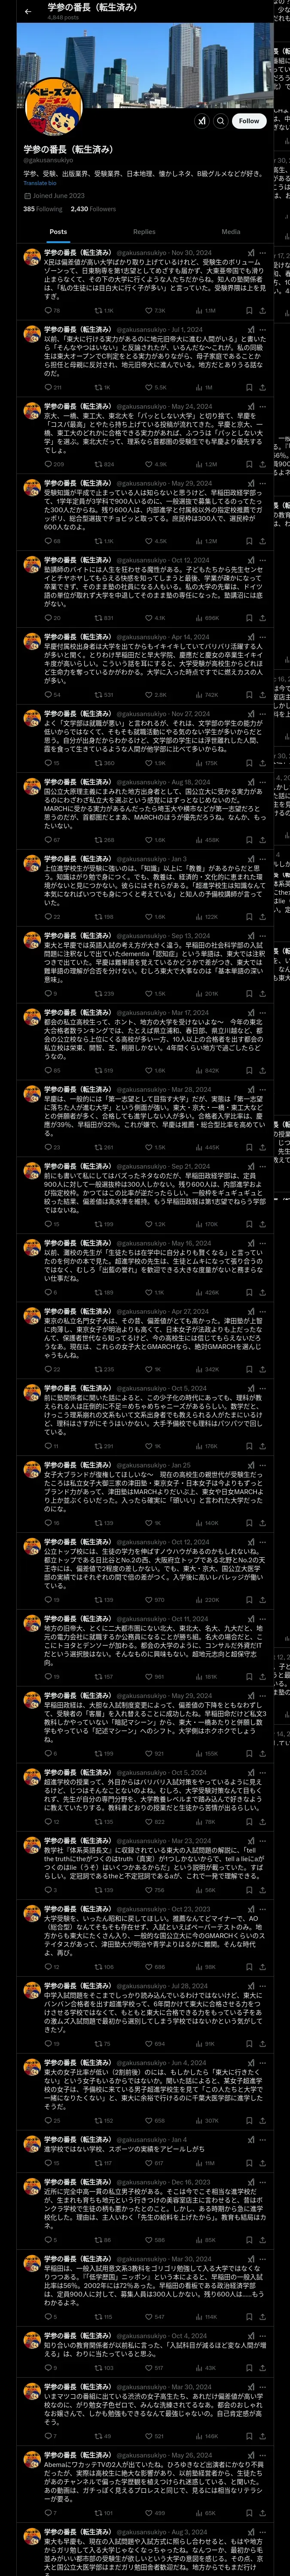Share the Jul 1, 2024 post
The height and width of the screenshot is (2576, 290).
tap(262, 387)
